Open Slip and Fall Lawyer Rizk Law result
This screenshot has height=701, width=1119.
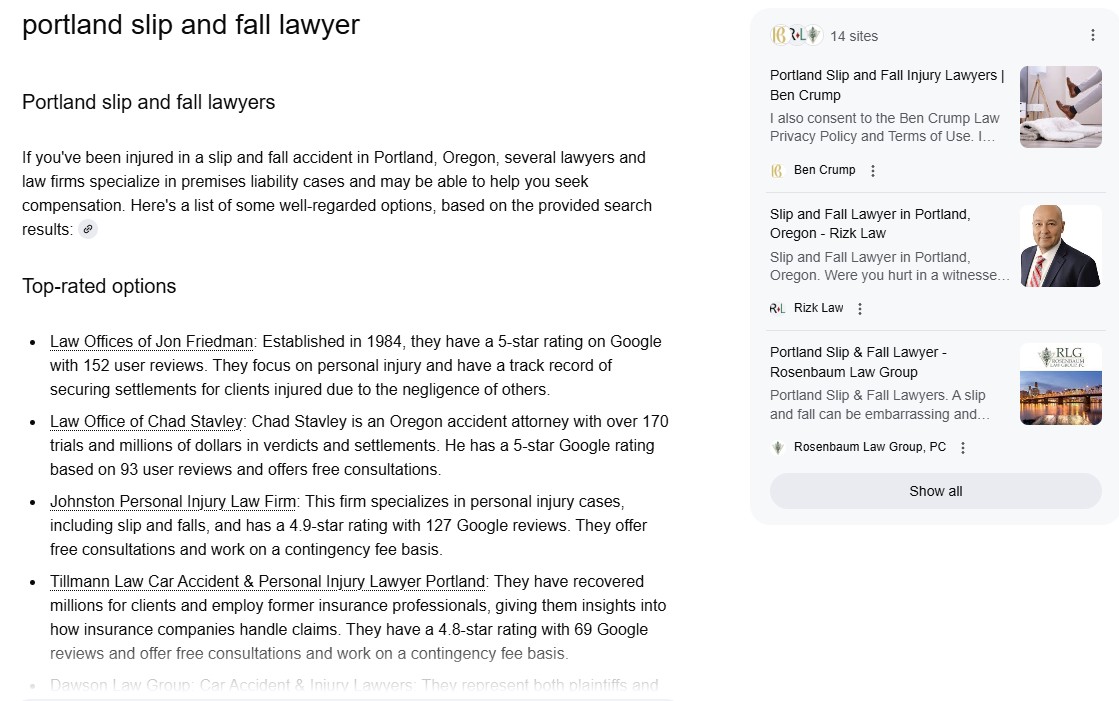pyautogui.click(x=870, y=223)
